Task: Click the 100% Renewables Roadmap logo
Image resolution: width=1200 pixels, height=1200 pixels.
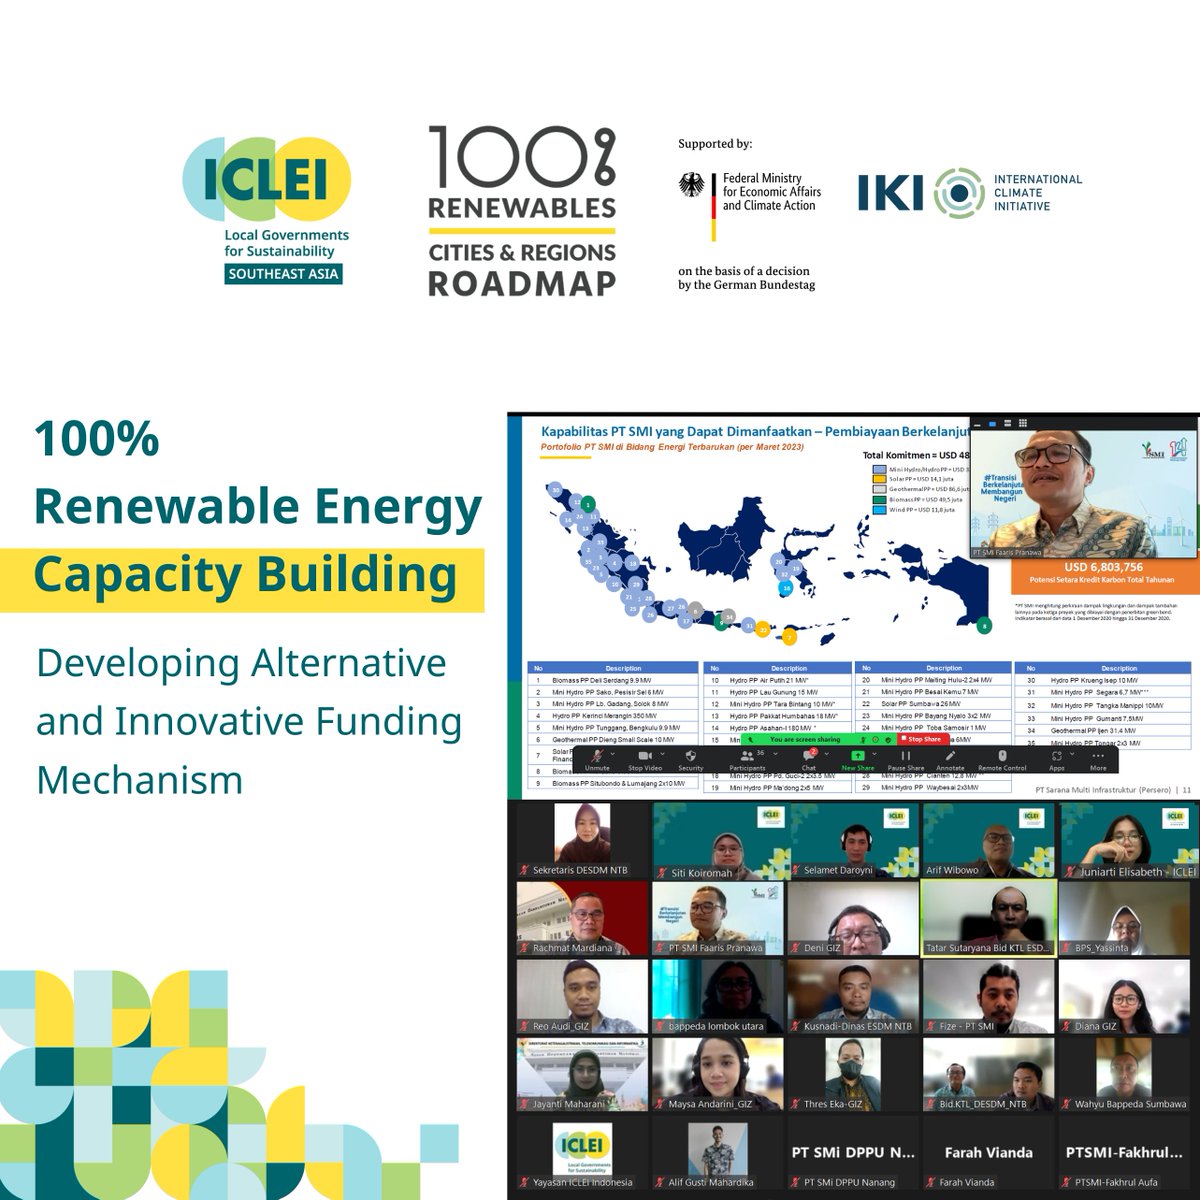Action: coord(521,211)
